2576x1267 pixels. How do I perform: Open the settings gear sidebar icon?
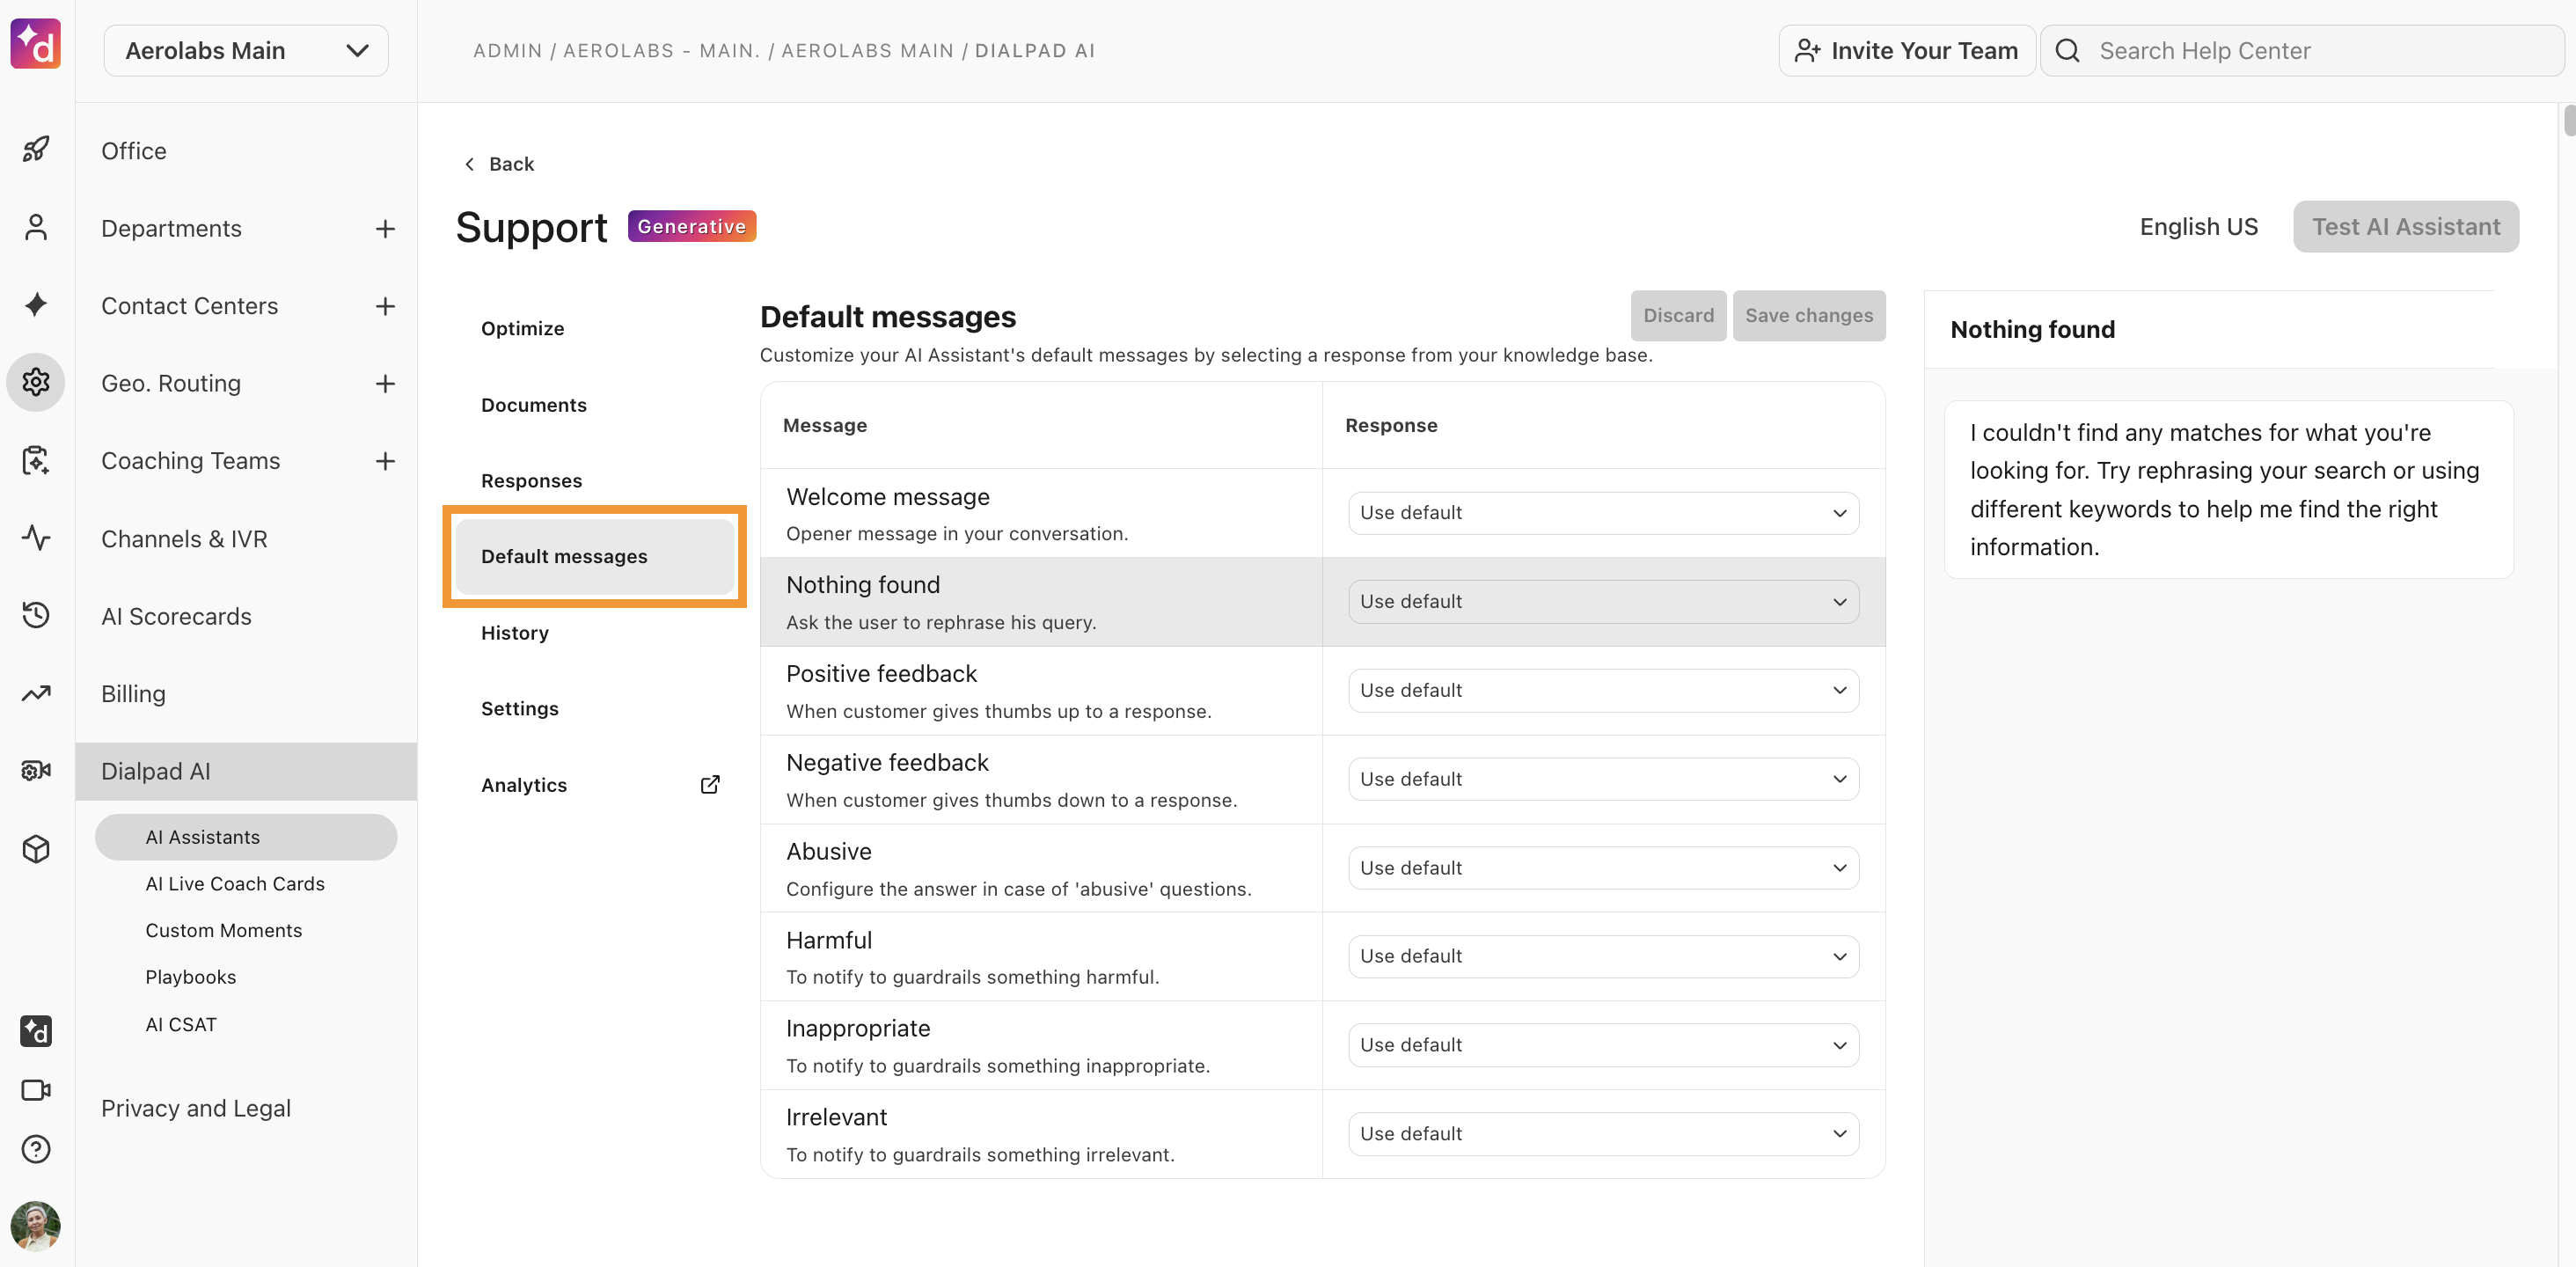pyautogui.click(x=36, y=382)
